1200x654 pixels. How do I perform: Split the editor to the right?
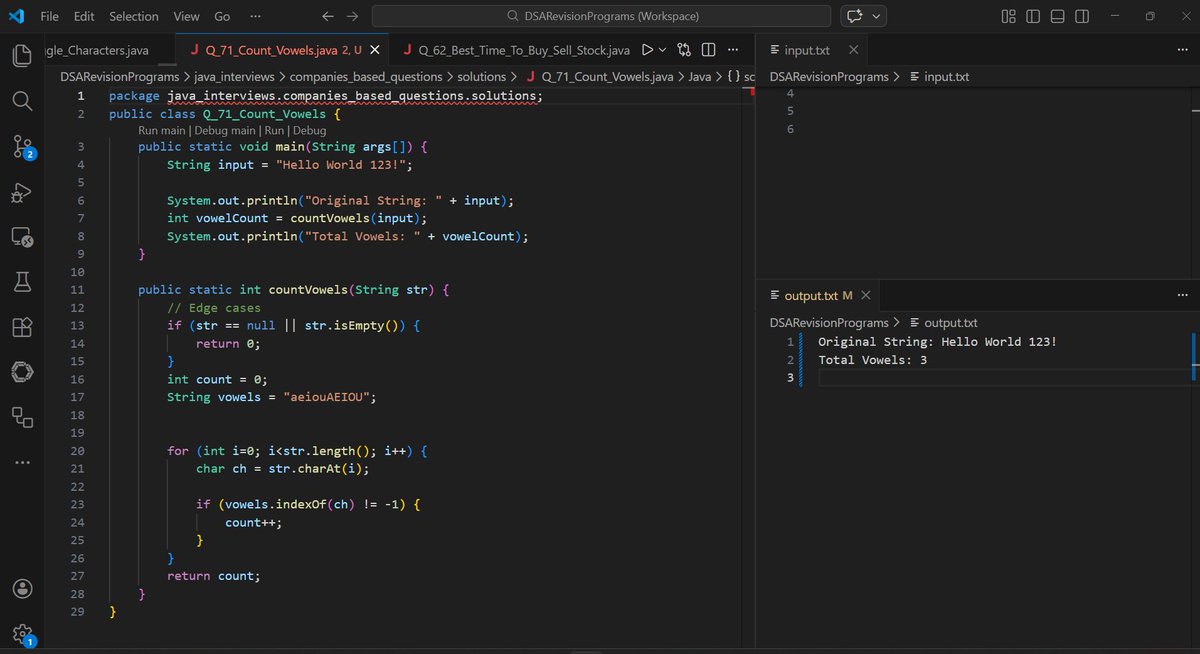[708, 50]
